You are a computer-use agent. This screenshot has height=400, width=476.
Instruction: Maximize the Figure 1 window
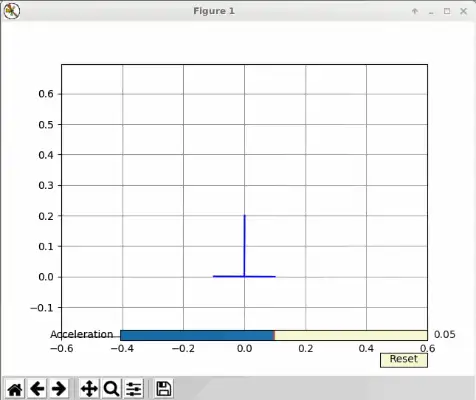click(x=447, y=11)
